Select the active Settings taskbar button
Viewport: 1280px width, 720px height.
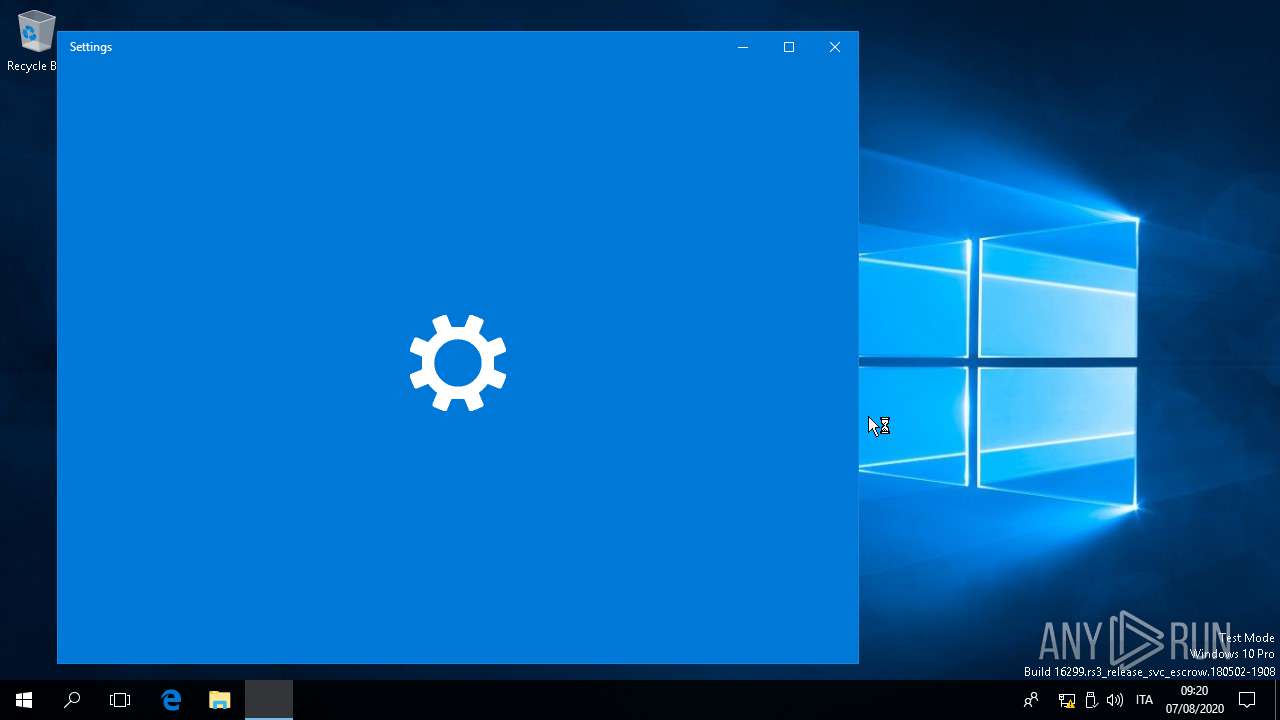(269, 700)
